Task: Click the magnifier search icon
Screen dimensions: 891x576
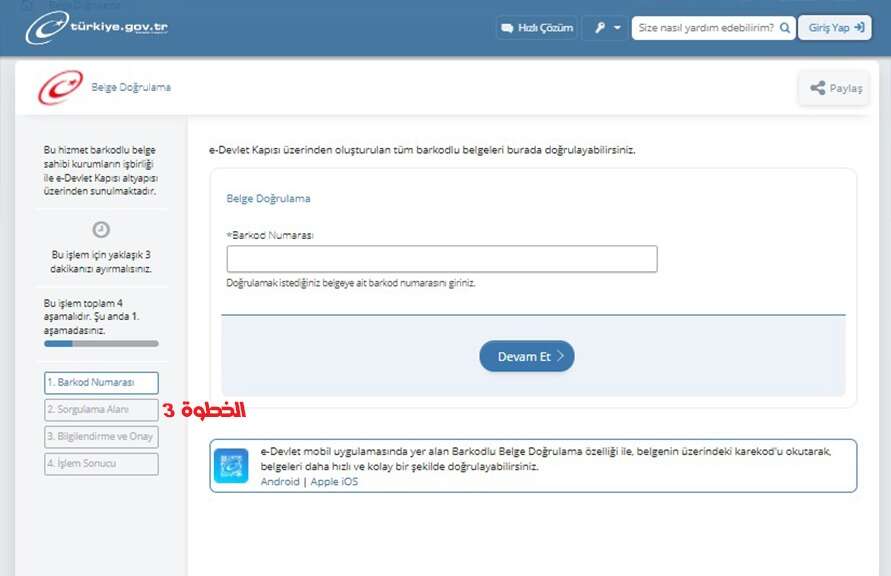Action: pyautogui.click(x=785, y=28)
